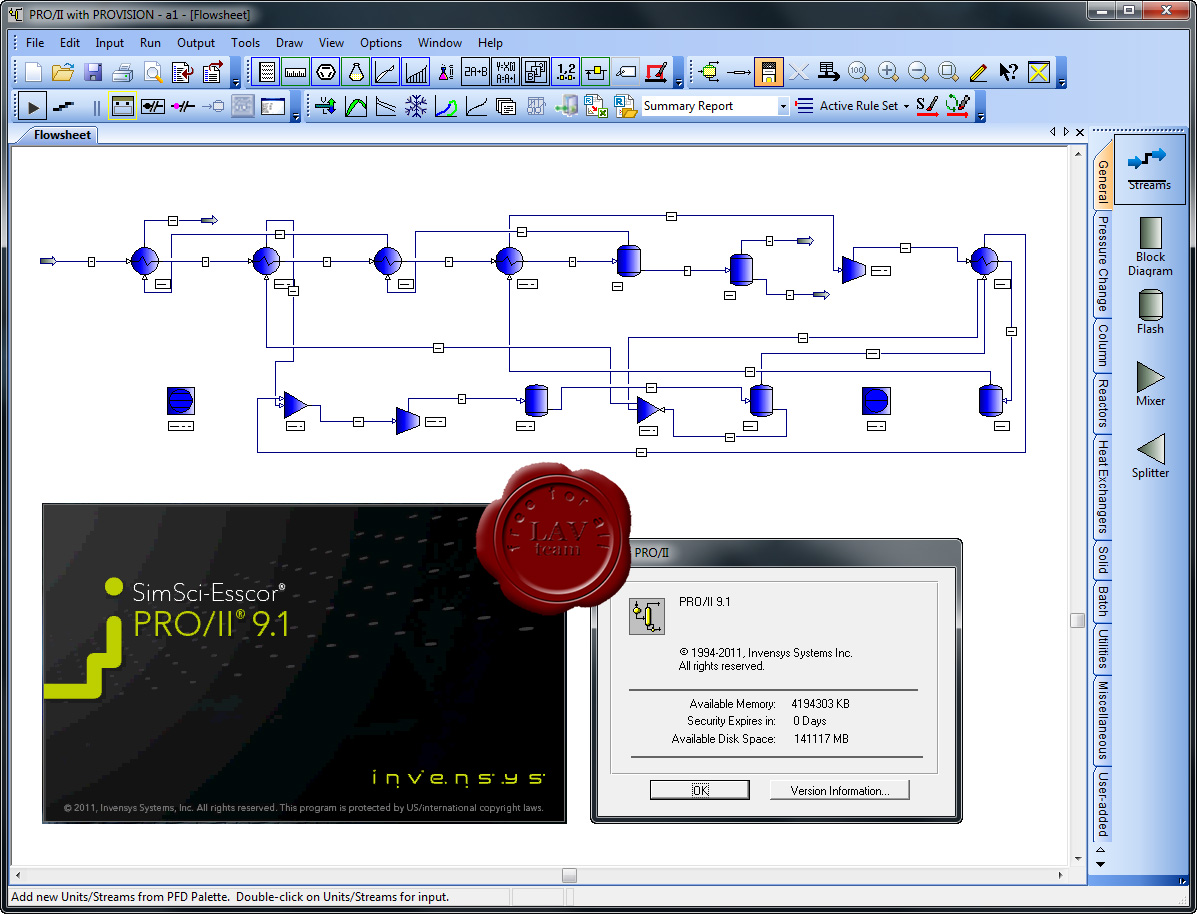Create a new simulation file
Image resolution: width=1197 pixels, height=914 pixels.
click(x=33, y=73)
